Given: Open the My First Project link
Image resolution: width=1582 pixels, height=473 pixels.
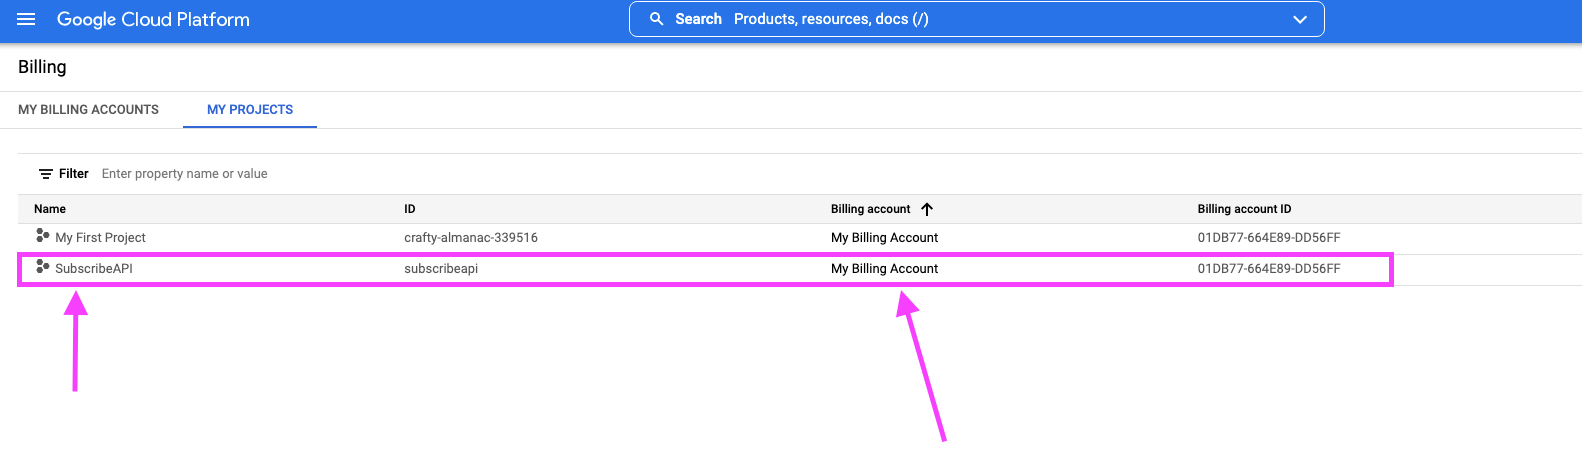Looking at the screenshot, I should pos(100,238).
